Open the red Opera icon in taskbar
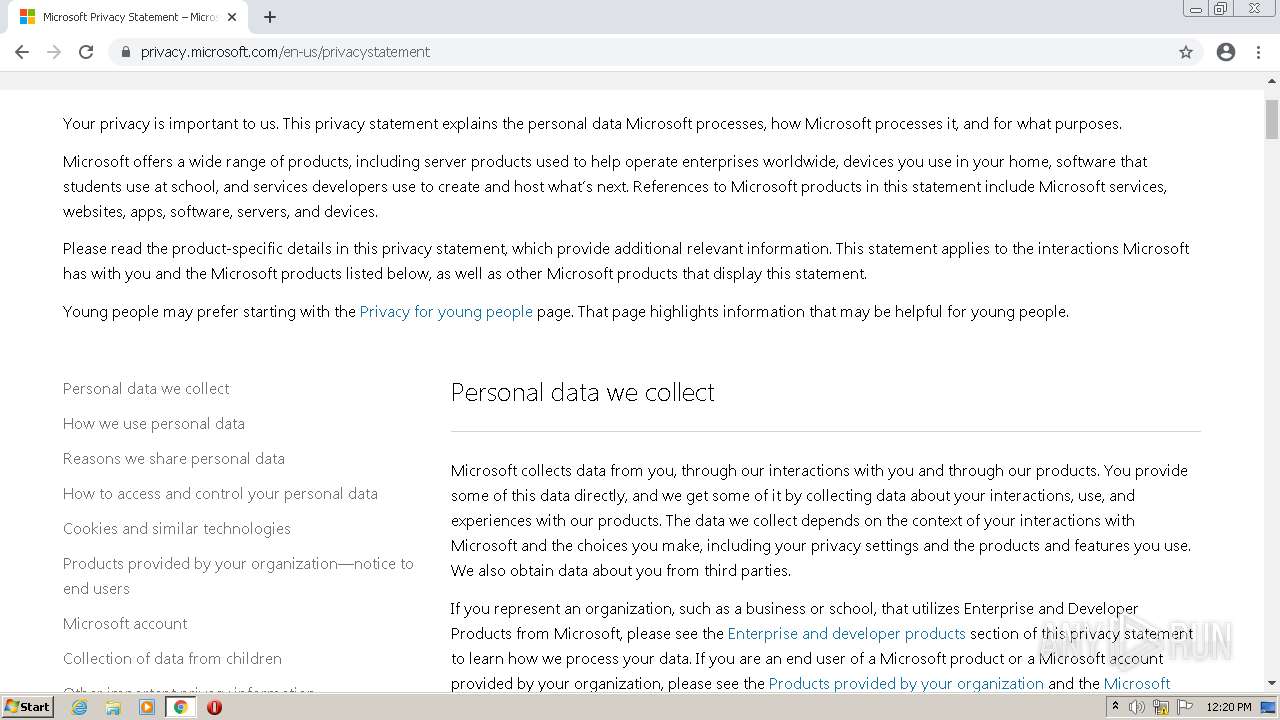 (x=214, y=707)
